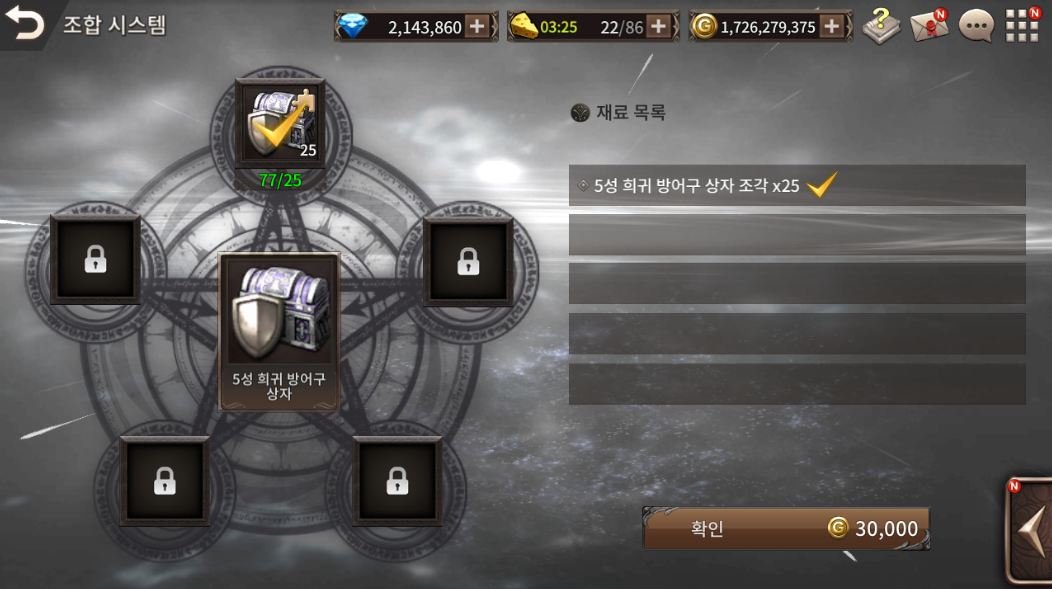Expand the side panel arrow tab
The height and width of the screenshot is (589, 1052).
[1029, 530]
